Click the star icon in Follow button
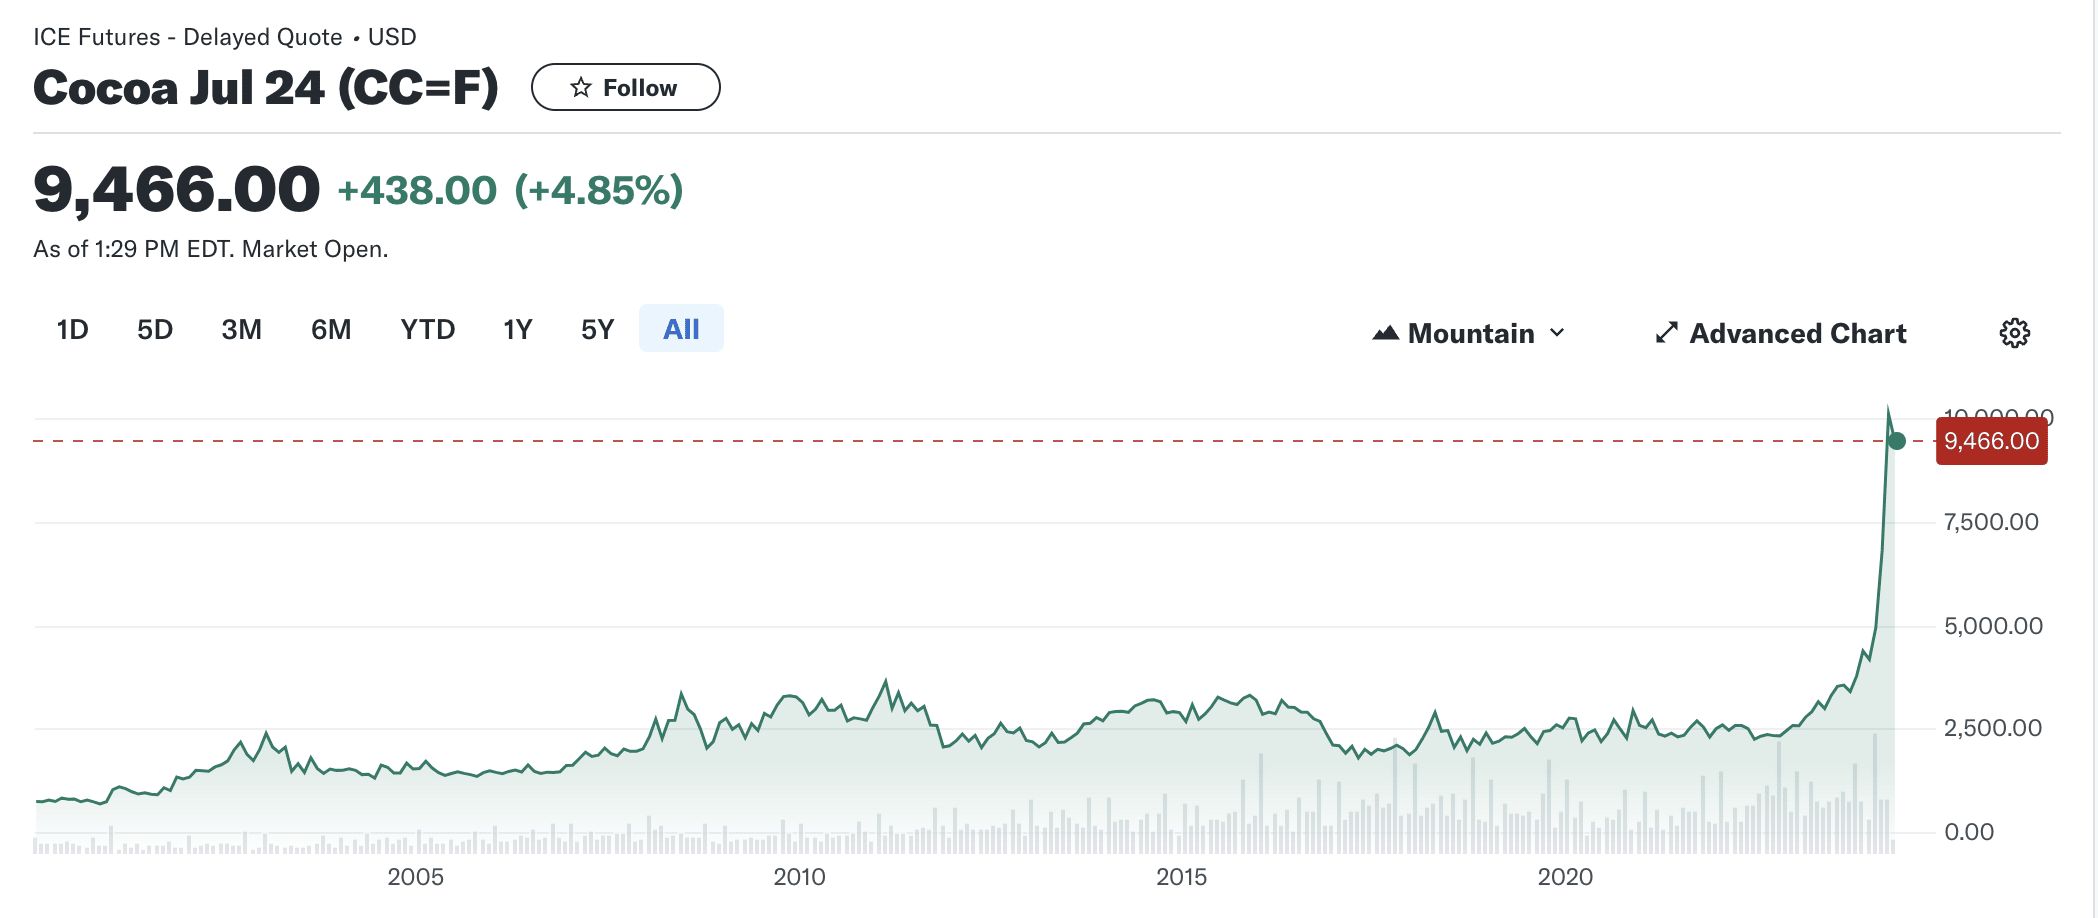Image resolution: width=2098 pixels, height=918 pixels. pyautogui.click(x=581, y=88)
